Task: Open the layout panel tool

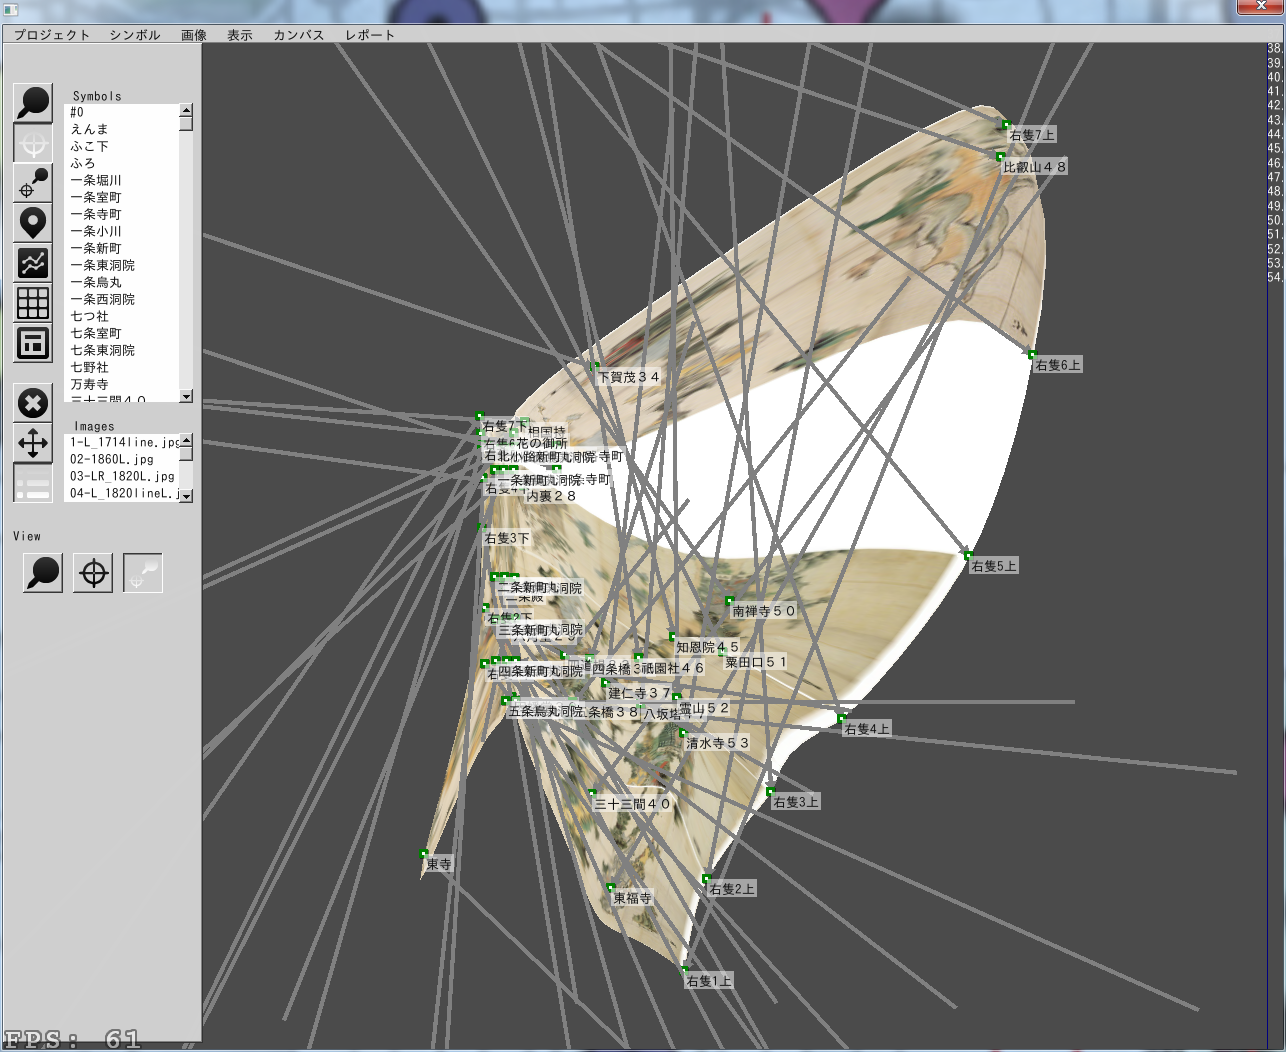Action: [33, 343]
